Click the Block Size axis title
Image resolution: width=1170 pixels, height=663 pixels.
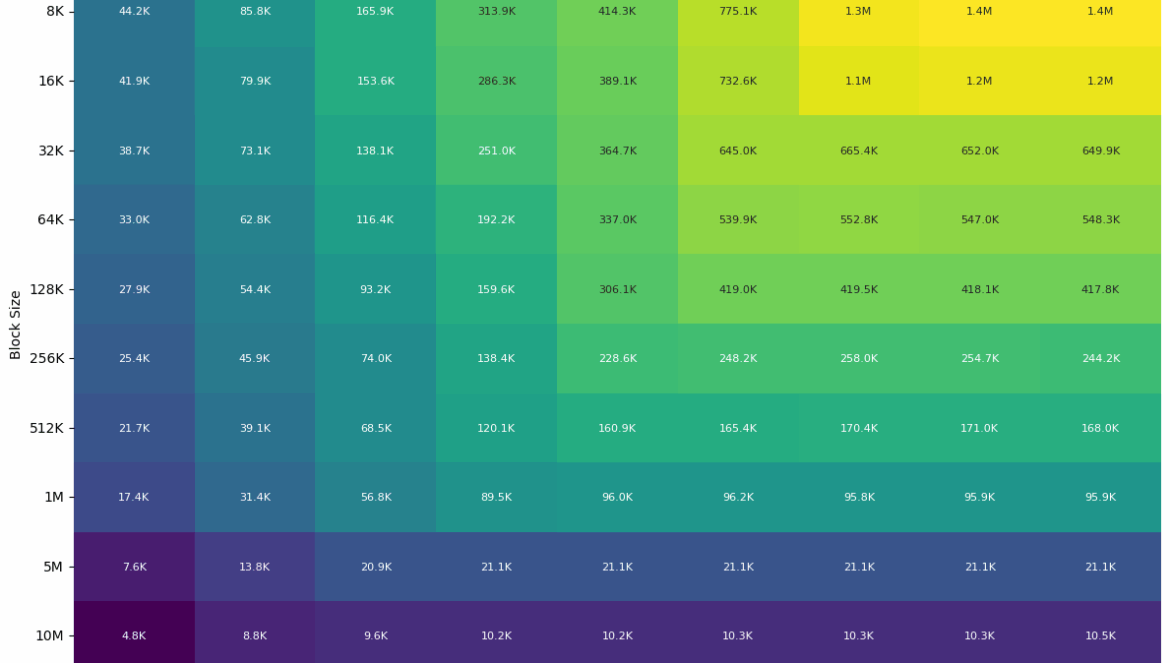tap(16, 324)
